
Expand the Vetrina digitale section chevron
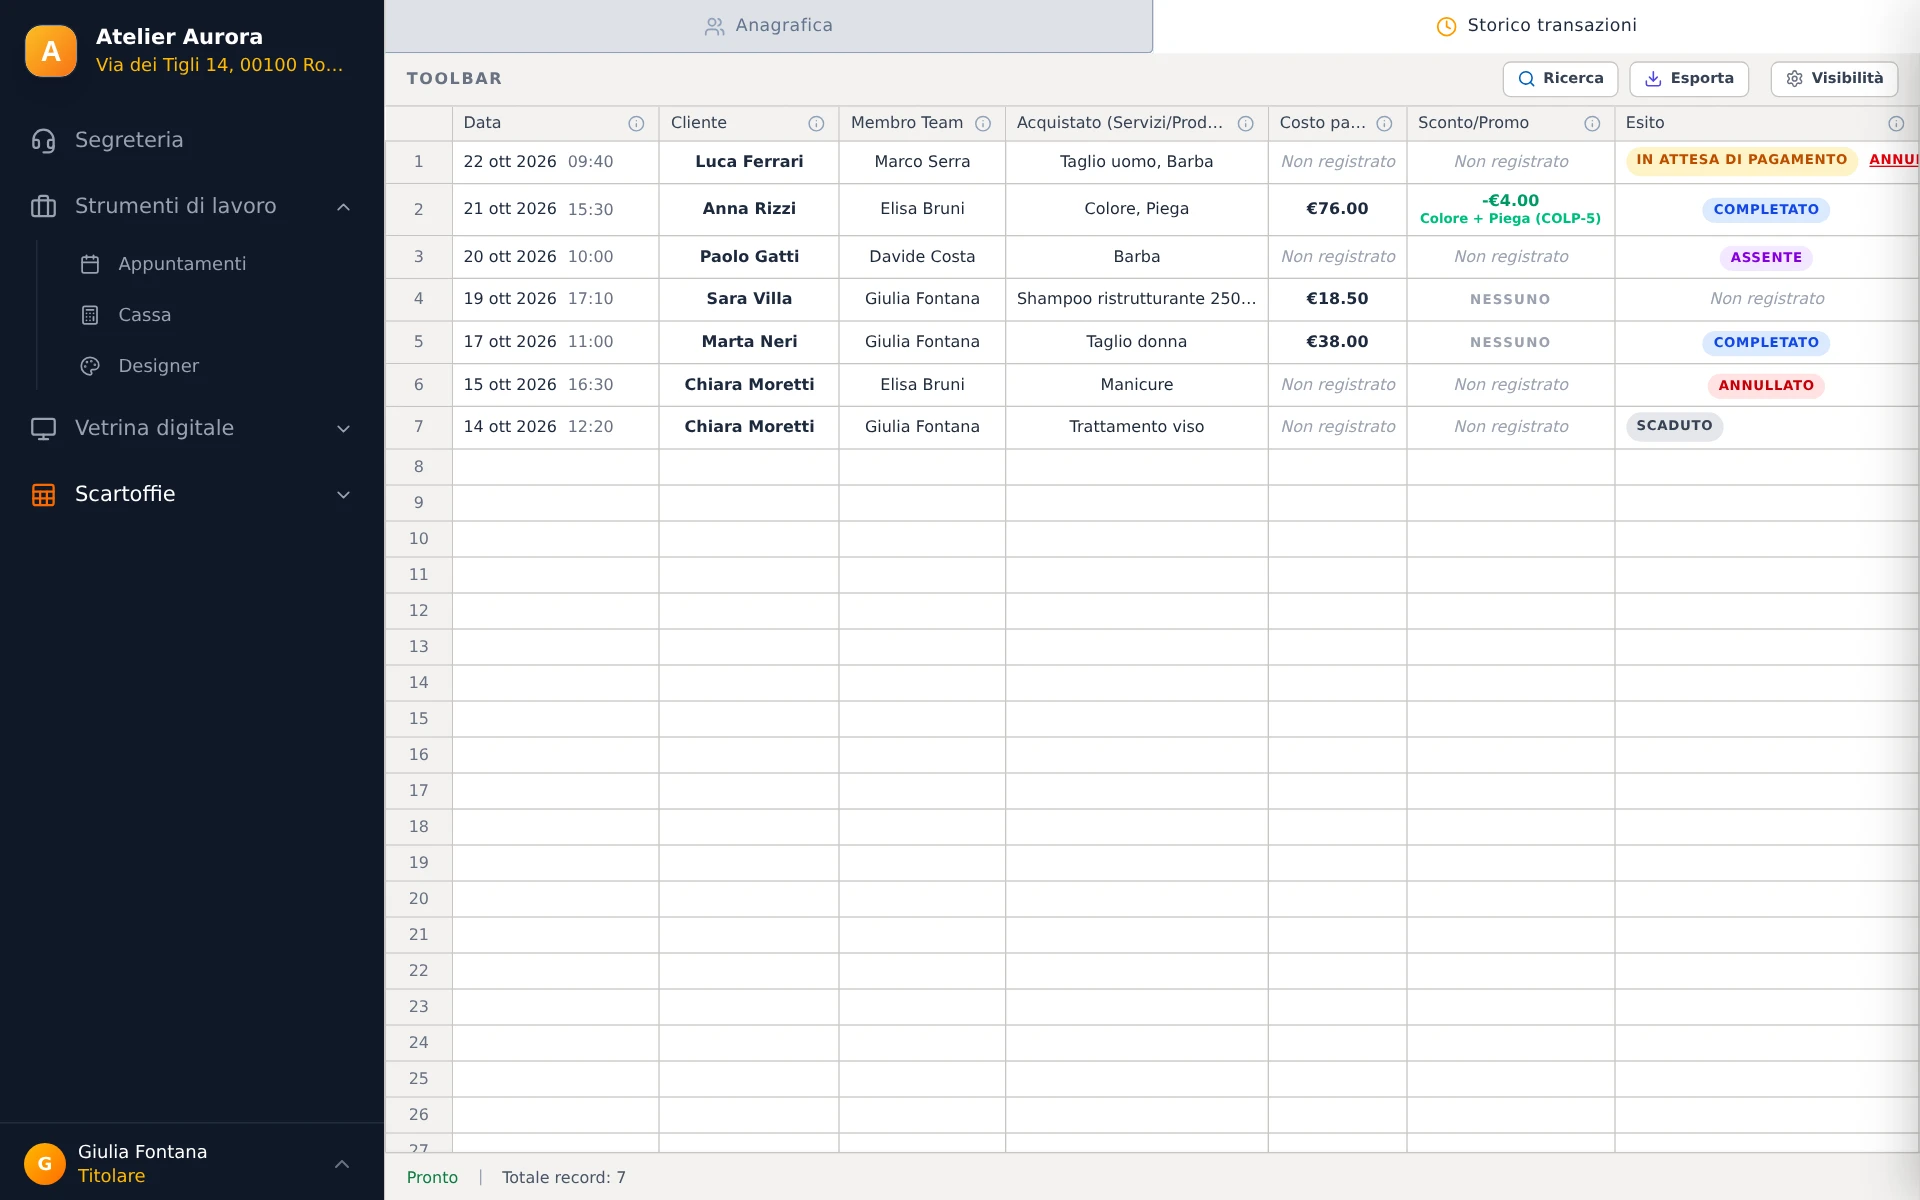tap(343, 429)
